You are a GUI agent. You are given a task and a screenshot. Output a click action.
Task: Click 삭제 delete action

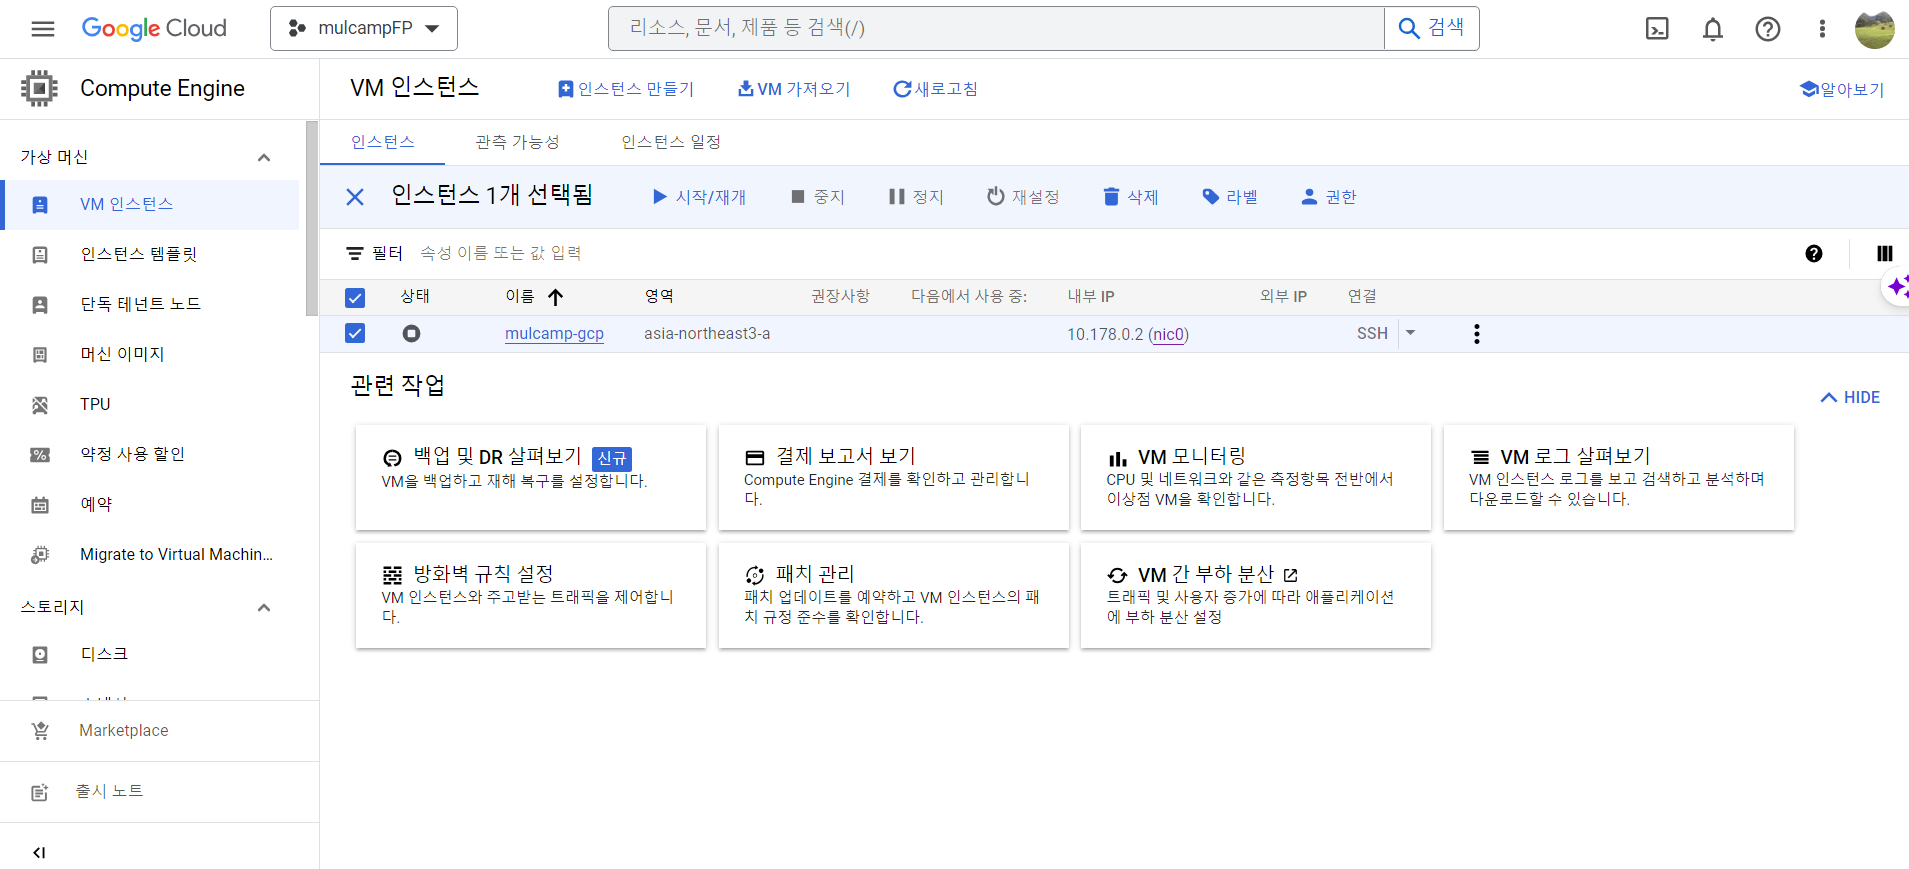(1131, 197)
